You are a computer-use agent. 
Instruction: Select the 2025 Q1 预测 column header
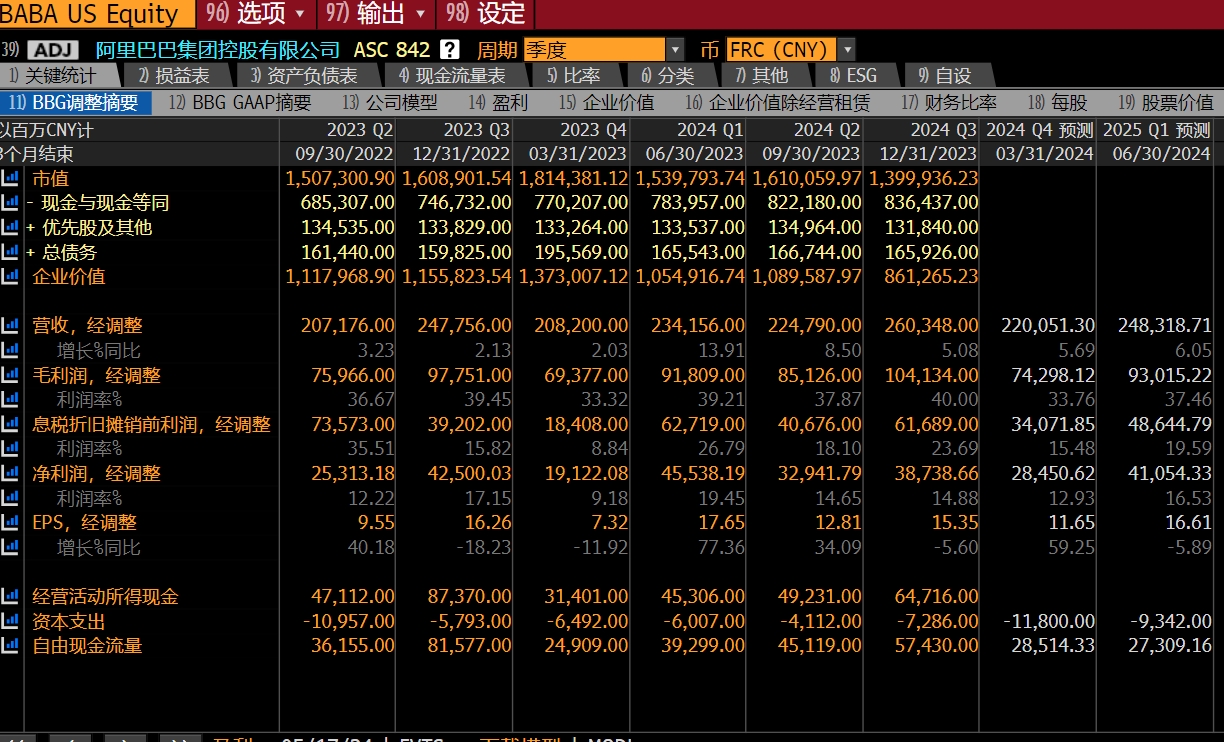pyautogui.click(x=1157, y=130)
